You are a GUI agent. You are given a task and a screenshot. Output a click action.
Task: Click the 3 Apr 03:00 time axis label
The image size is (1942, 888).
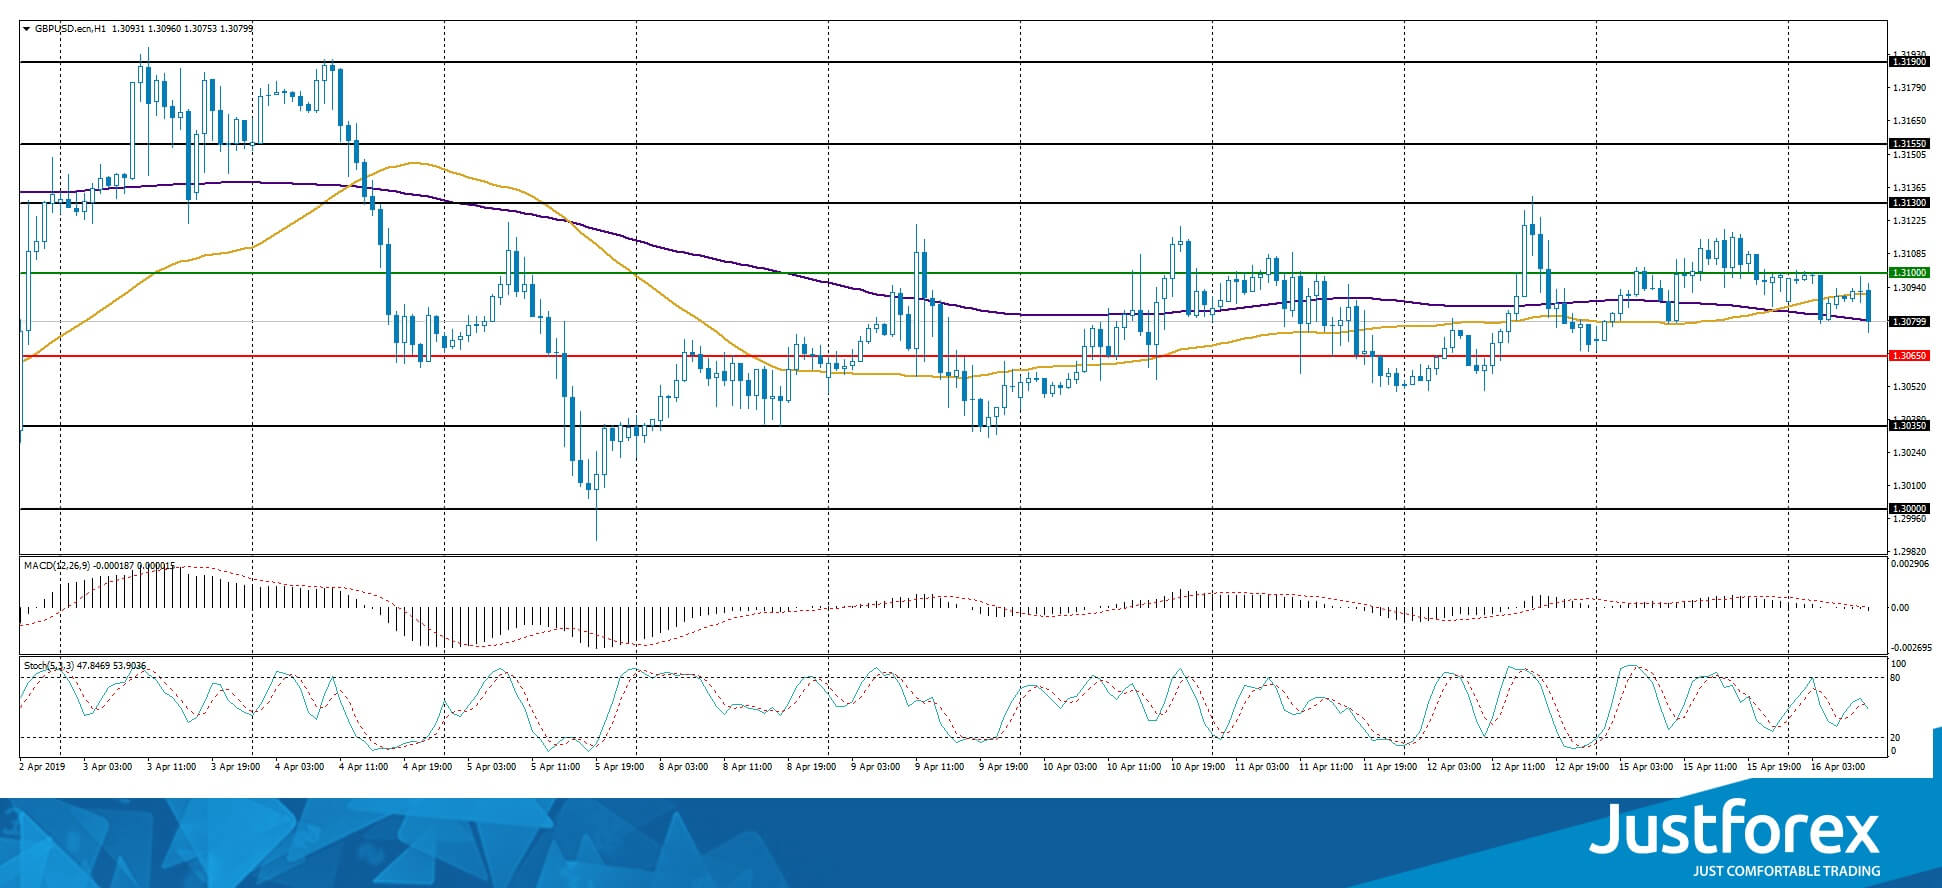(x=108, y=767)
